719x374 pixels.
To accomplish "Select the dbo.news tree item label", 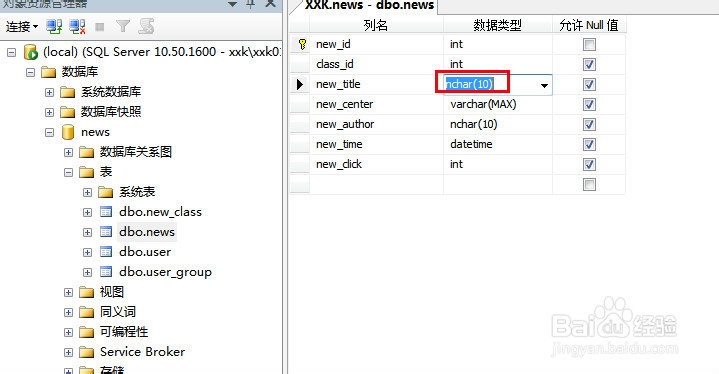I will point(147,232).
